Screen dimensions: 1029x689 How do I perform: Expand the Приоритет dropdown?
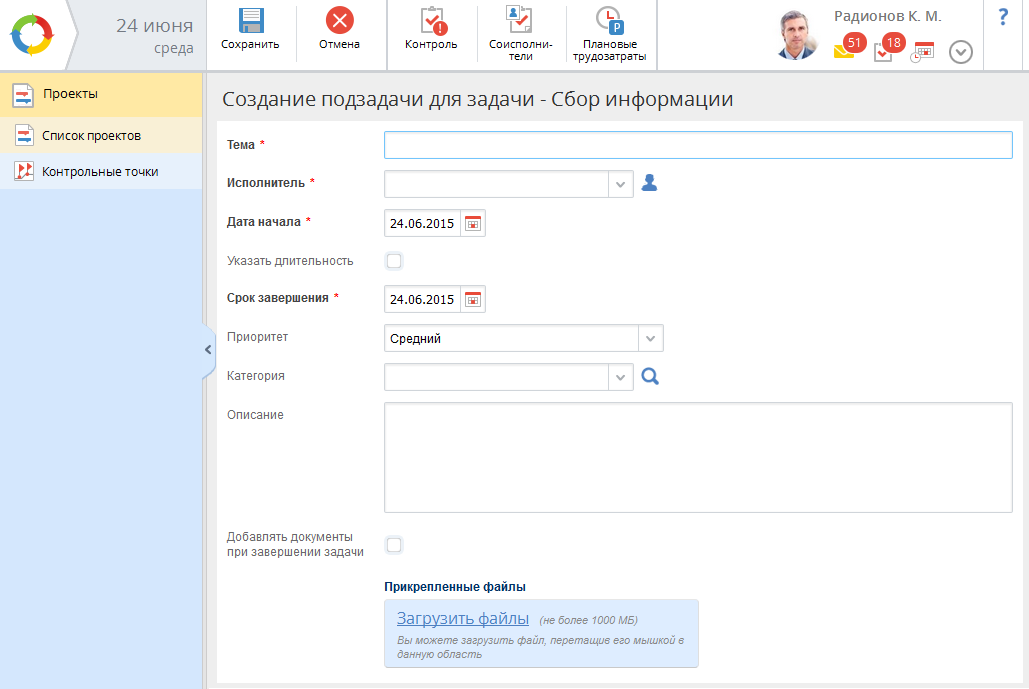point(650,338)
